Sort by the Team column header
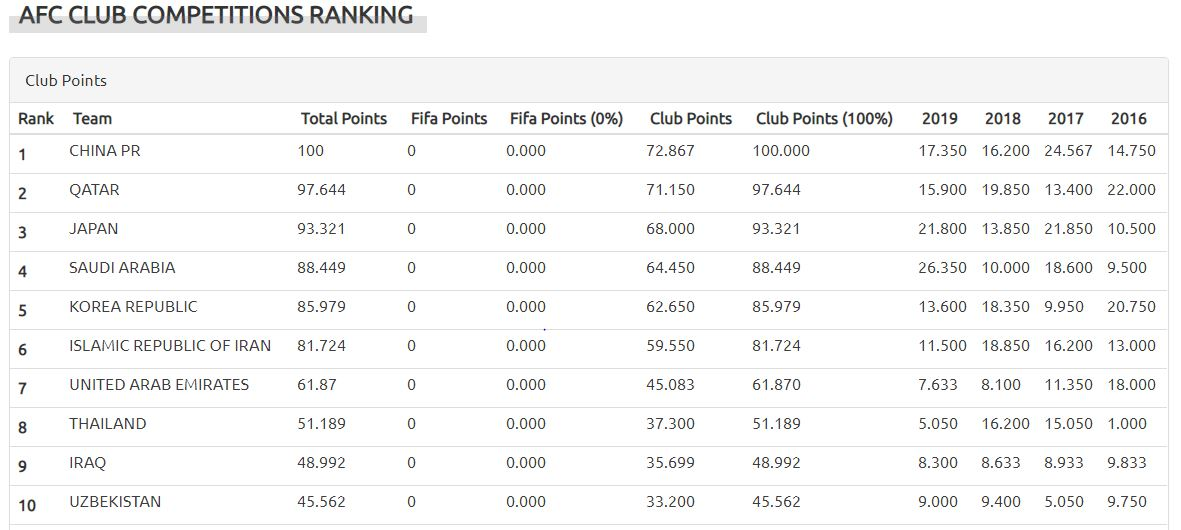The height and width of the screenshot is (530, 1181). (x=92, y=119)
